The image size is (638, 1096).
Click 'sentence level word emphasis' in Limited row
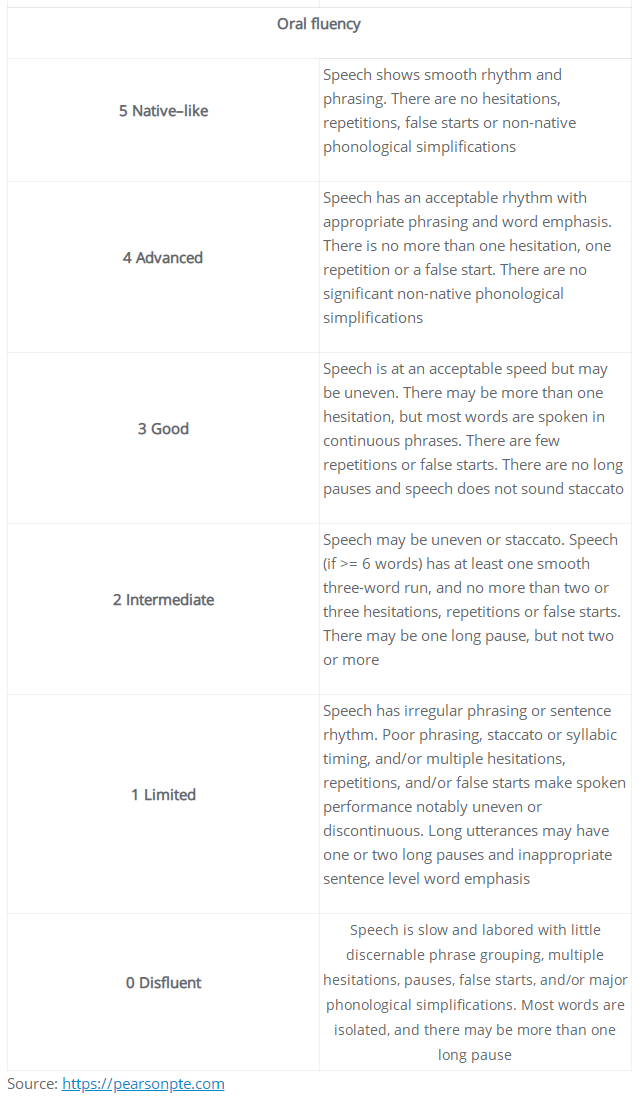coord(426,879)
